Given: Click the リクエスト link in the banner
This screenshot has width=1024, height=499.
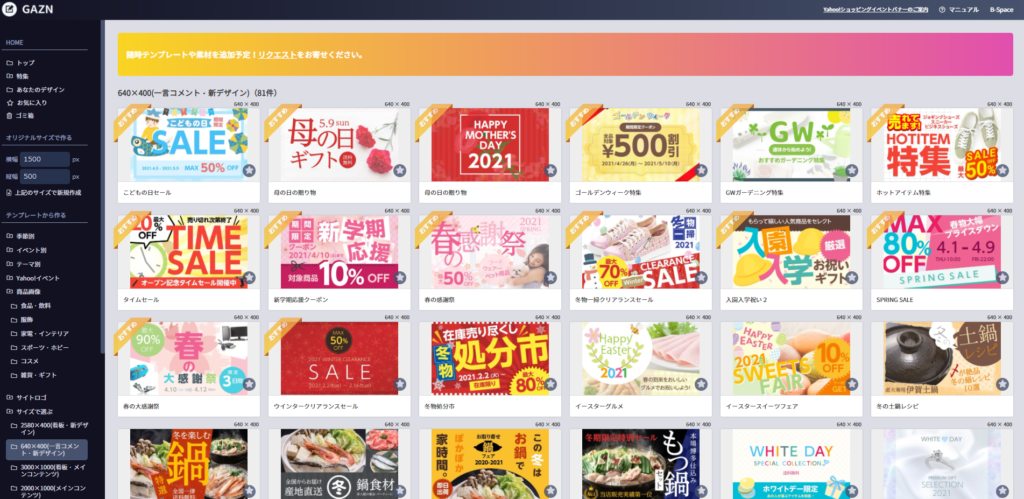Looking at the screenshot, I should click(x=277, y=55).
